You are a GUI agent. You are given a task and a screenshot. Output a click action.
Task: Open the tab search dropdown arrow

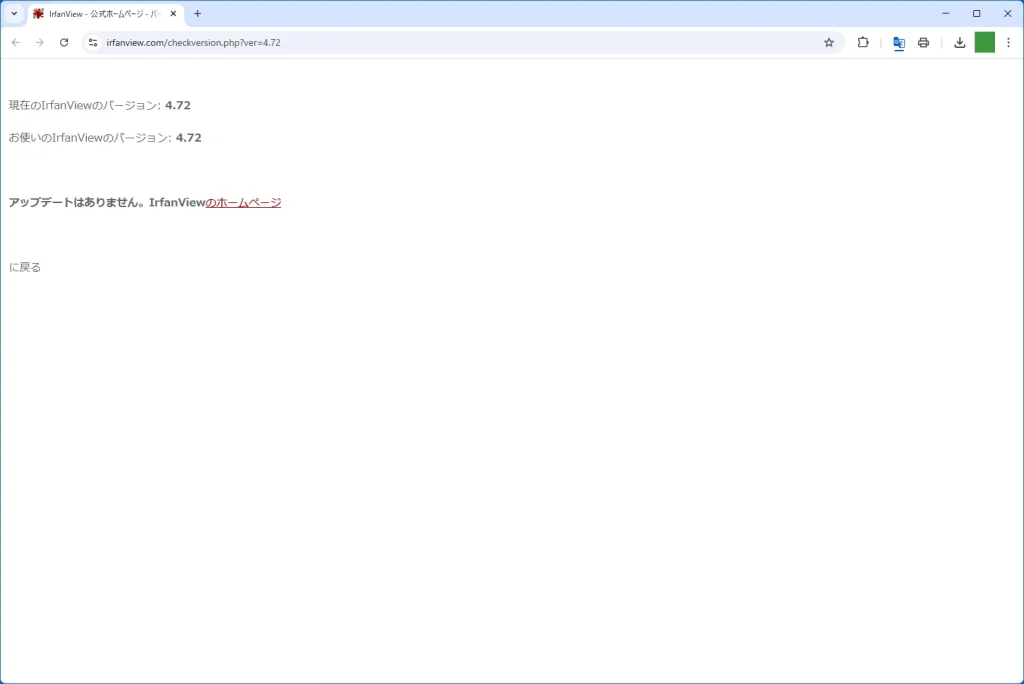coord(14,14)
